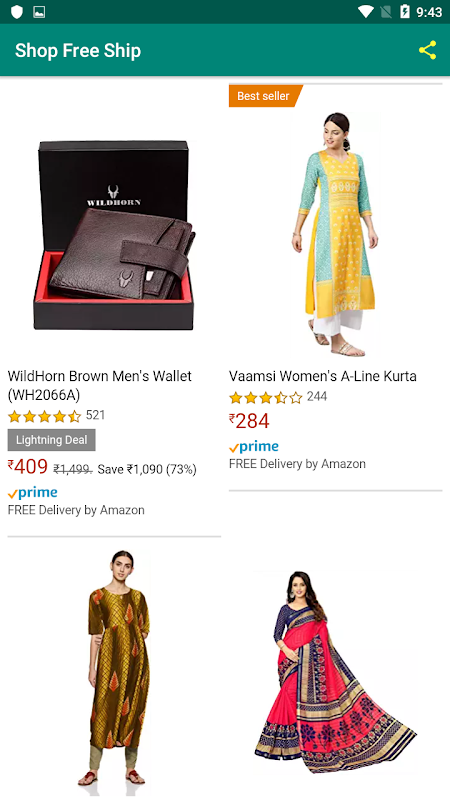Viewport: 450px width, 800px height.
Task: Tap the prime logo under the Vaamsi Kurta
Action: [254, 447]
